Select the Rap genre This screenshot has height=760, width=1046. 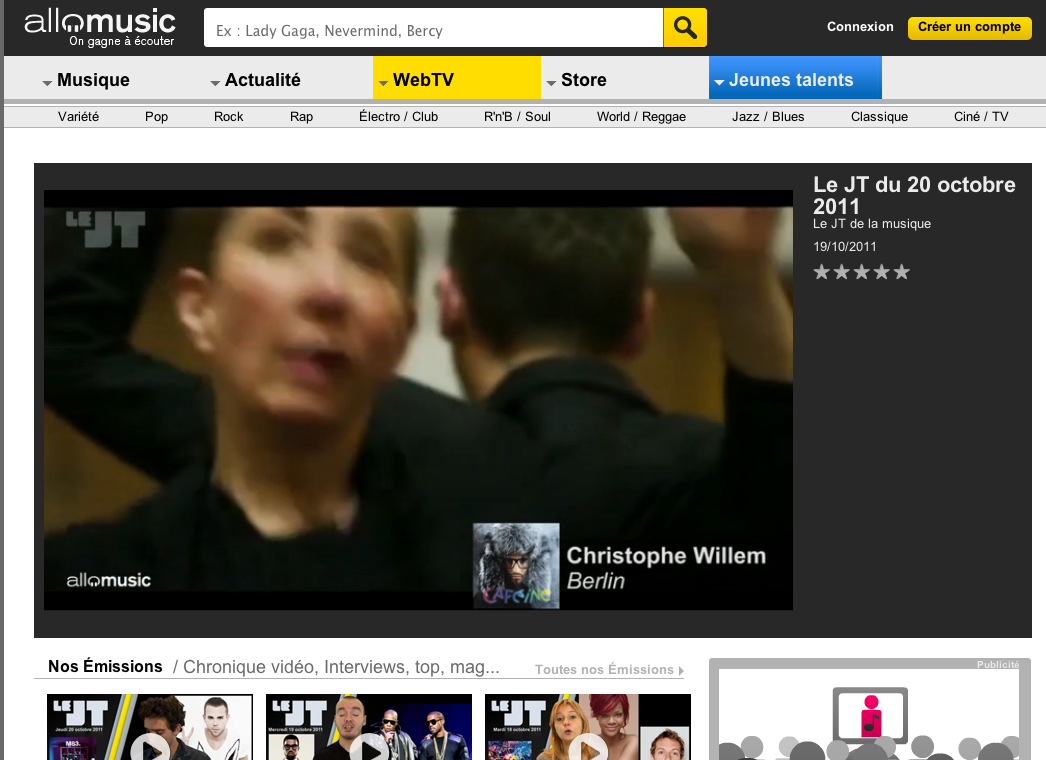coord(301,117)
